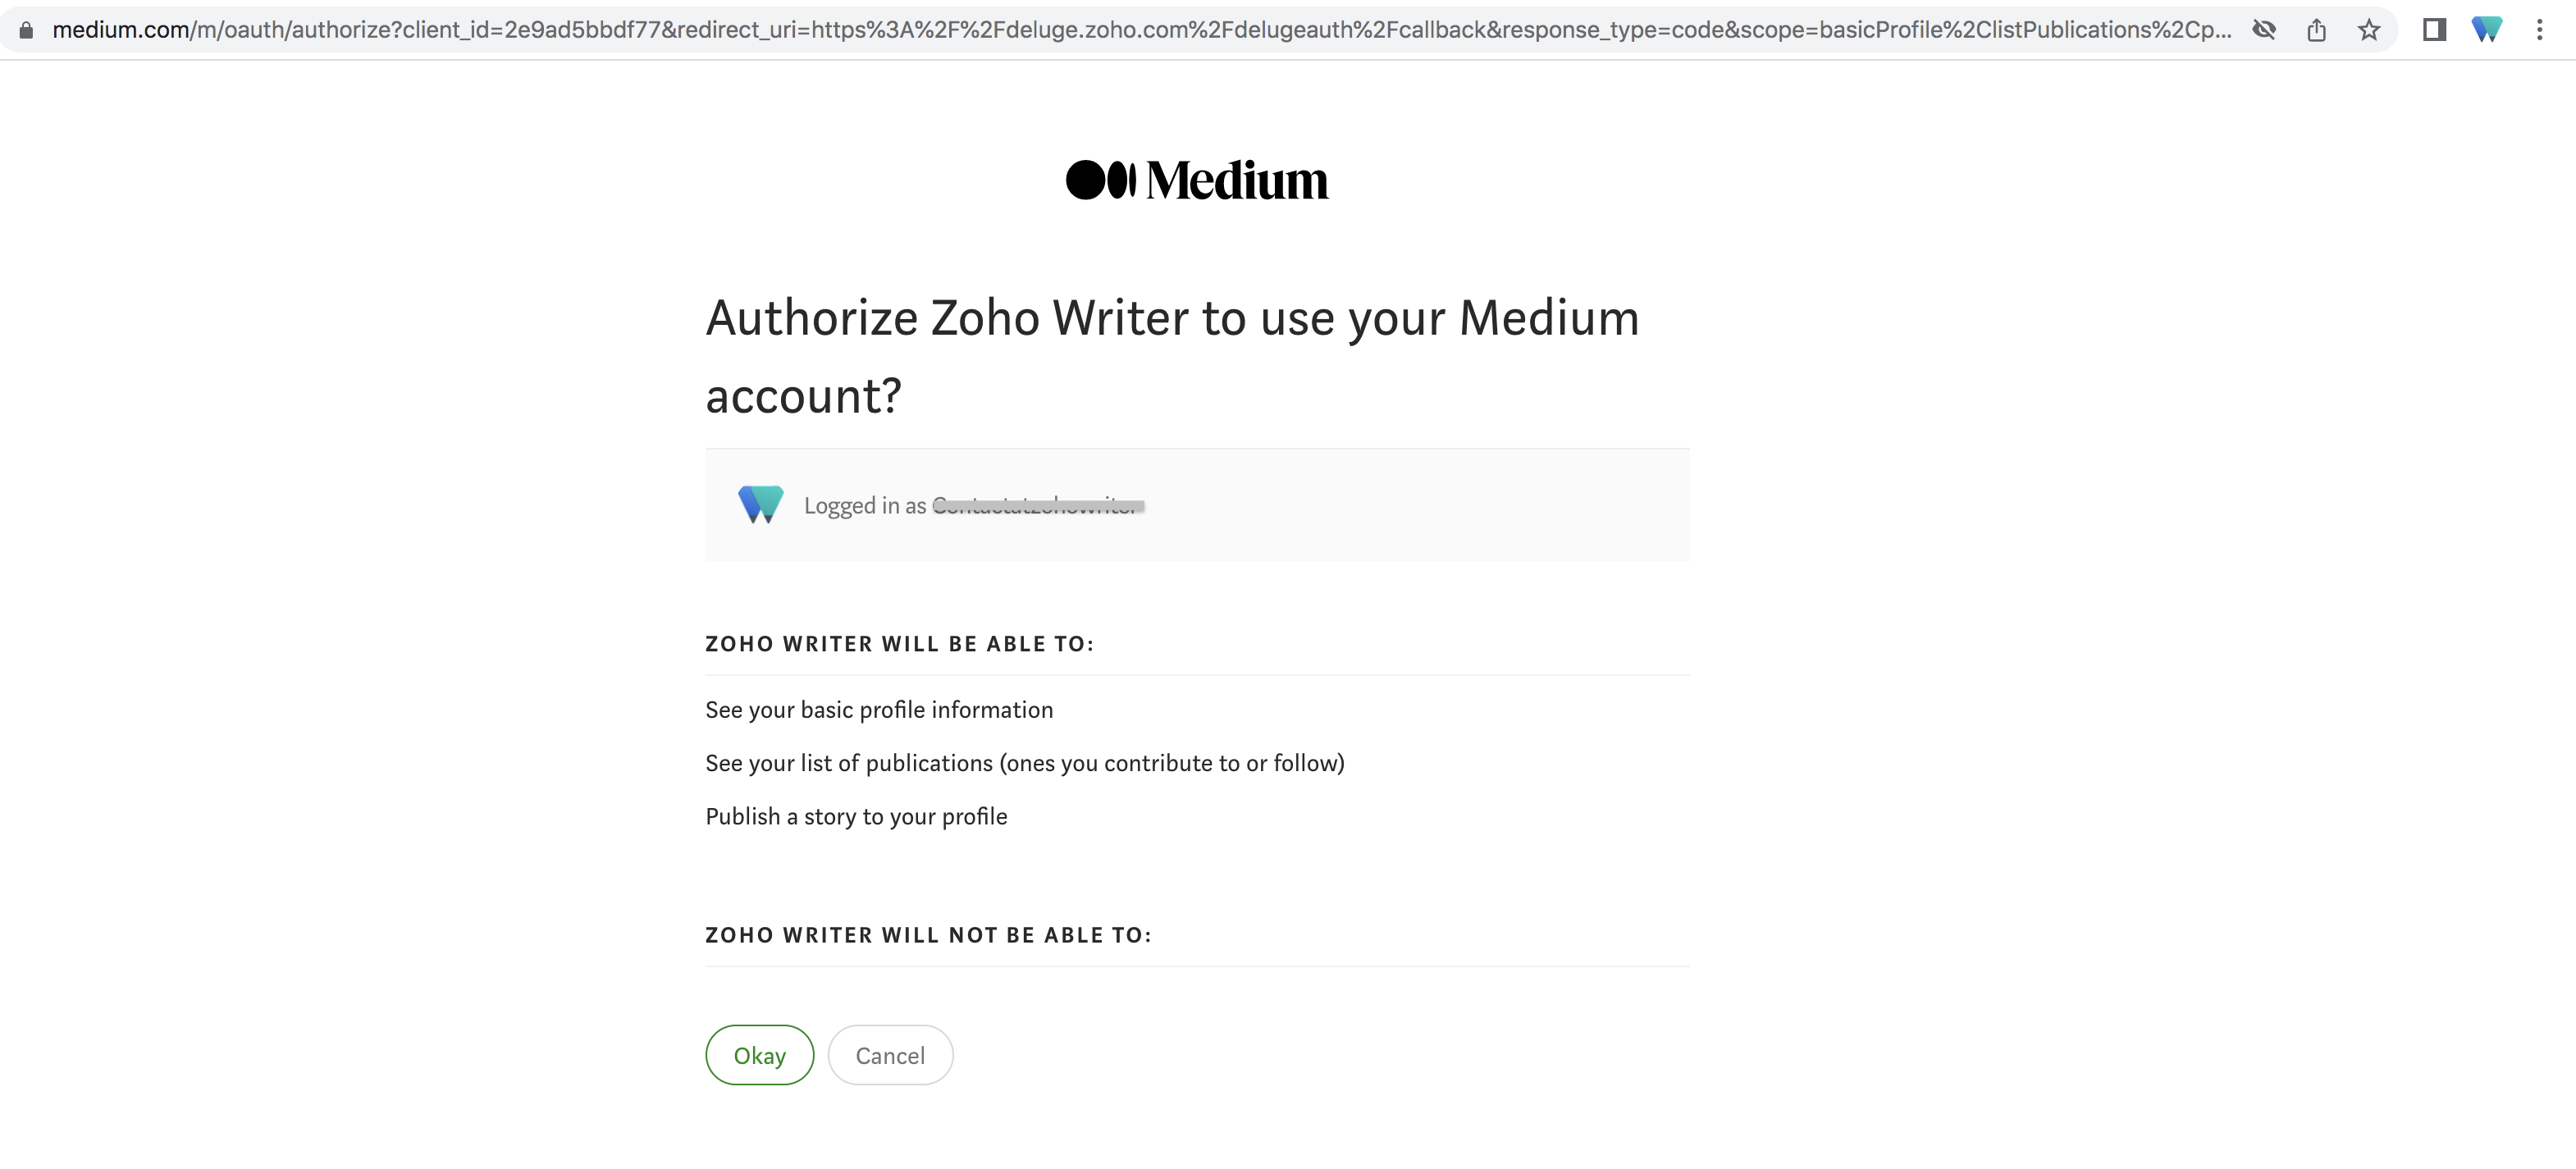Viewport: 2576px width, 1169px height.
Task: Click the crossed-out eye icon in address bar
Action: point(2265,30)
